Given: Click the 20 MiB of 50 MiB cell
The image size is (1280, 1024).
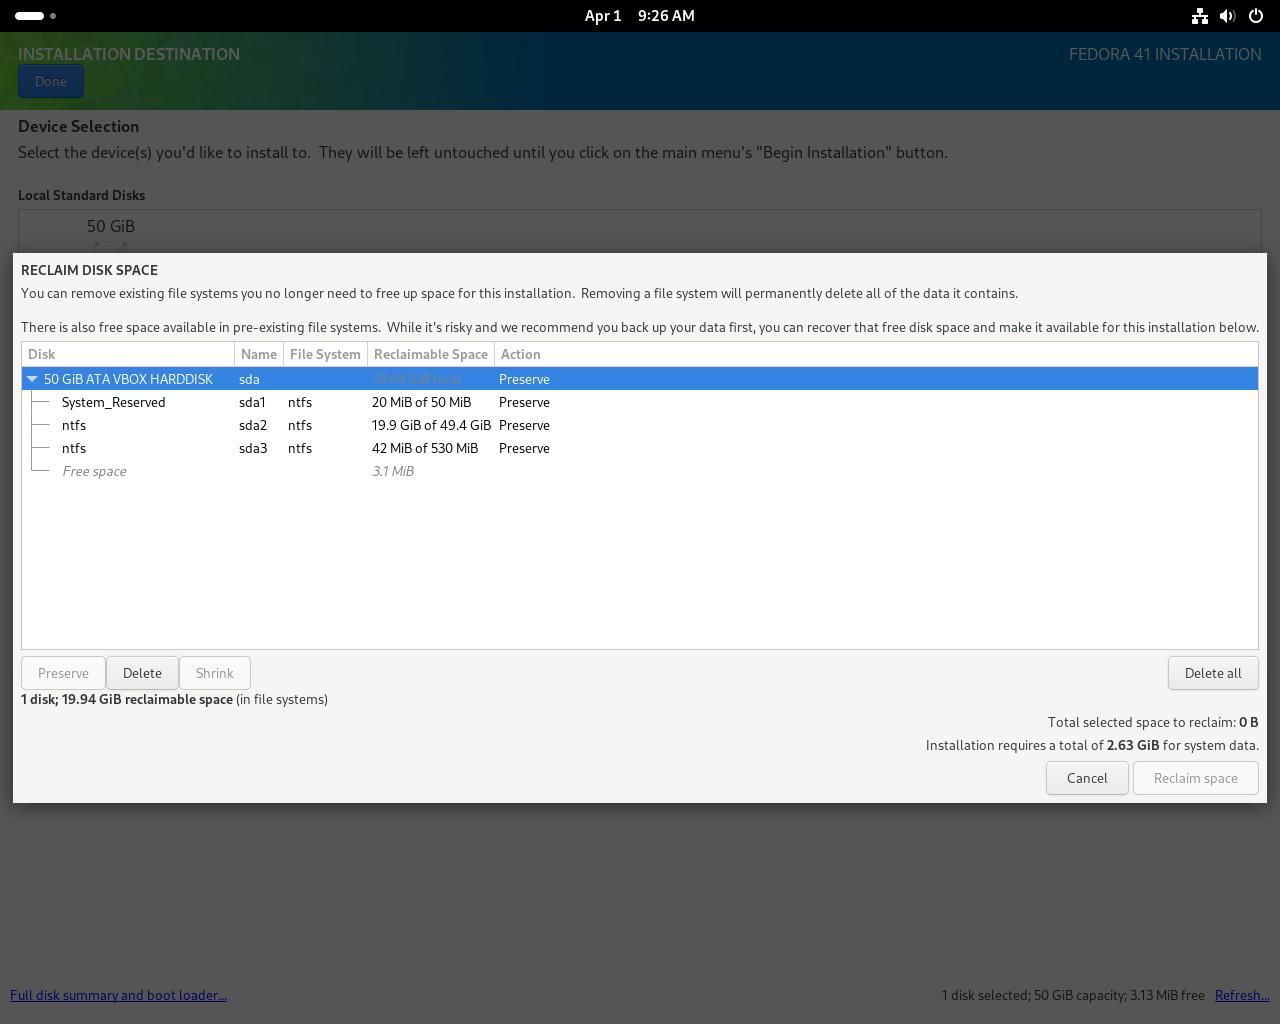Looking at the screenshot, I should tap(421, 402).
